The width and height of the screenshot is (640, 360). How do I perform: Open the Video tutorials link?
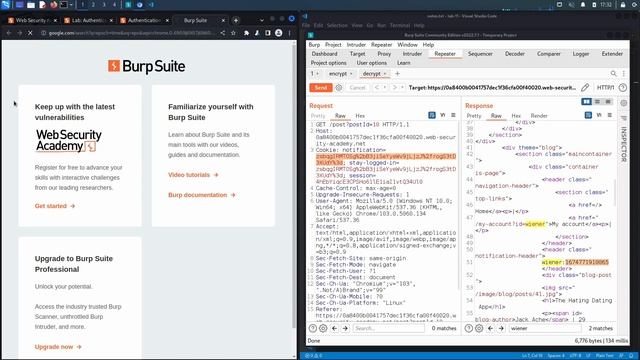[193, 175]
